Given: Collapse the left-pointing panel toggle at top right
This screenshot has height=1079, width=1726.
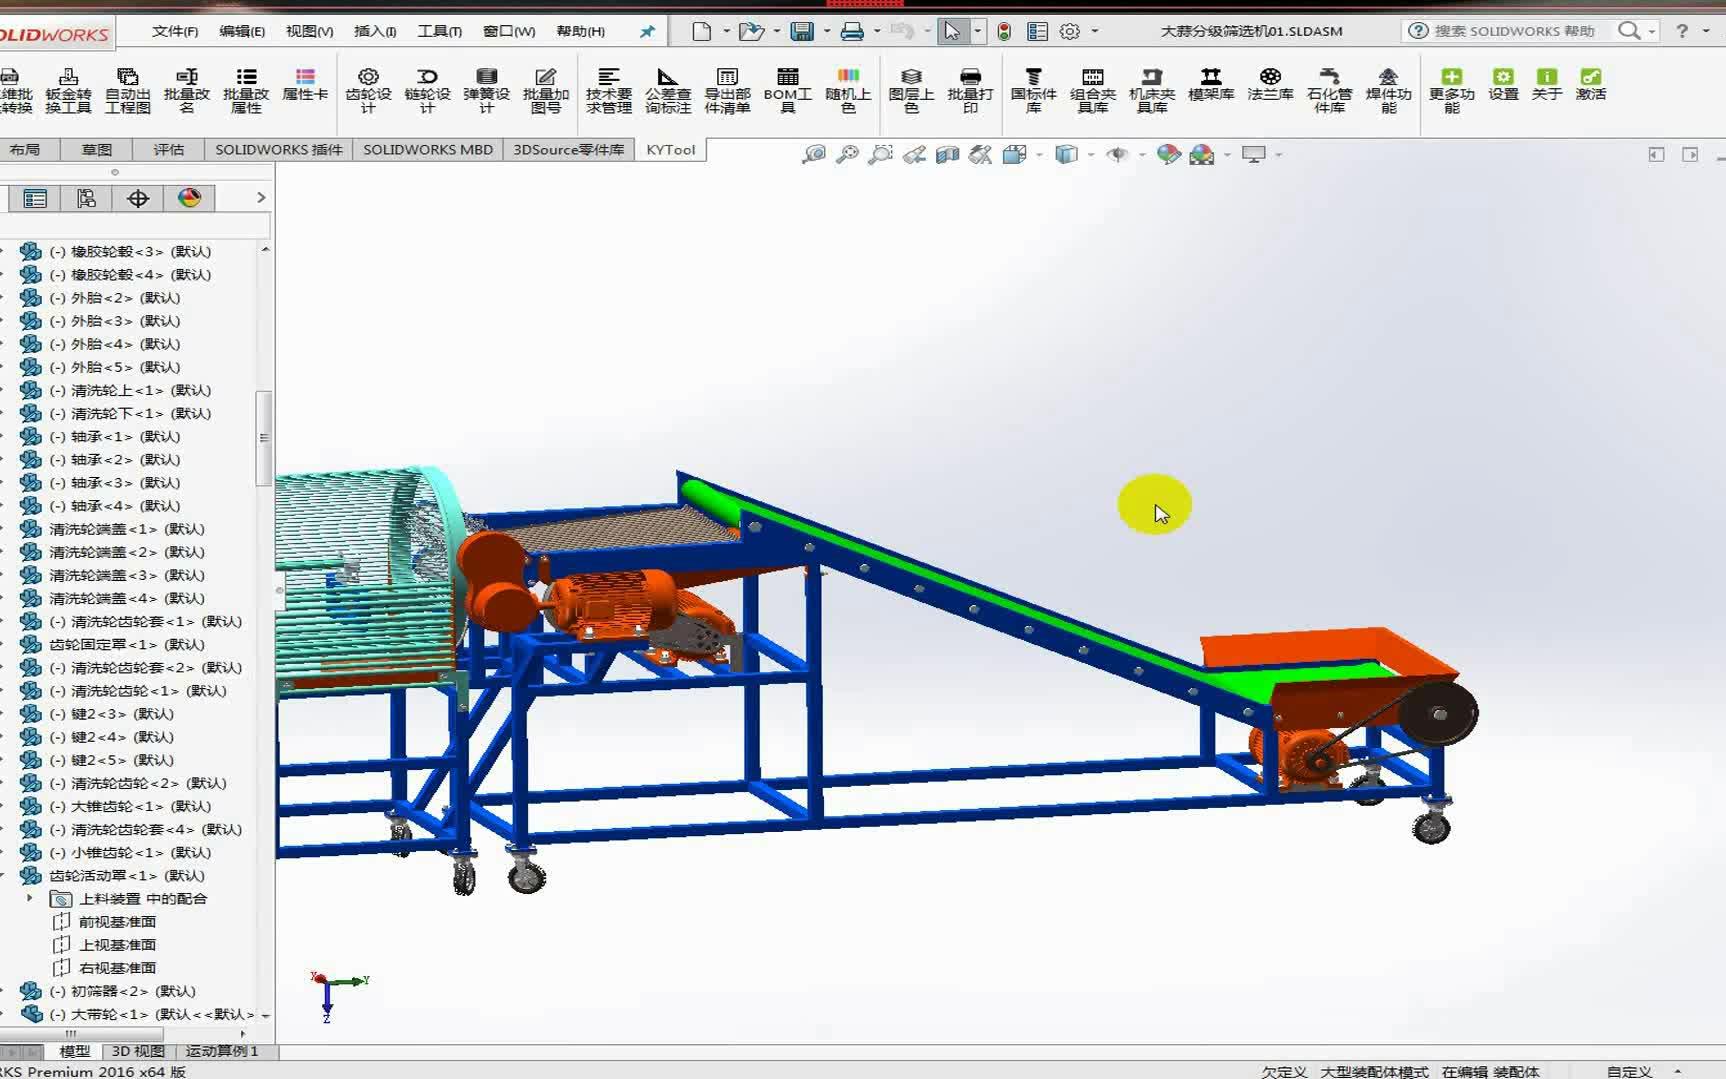Looking at the screenshot, I should pyautogui.click(x=1656, y=154).
